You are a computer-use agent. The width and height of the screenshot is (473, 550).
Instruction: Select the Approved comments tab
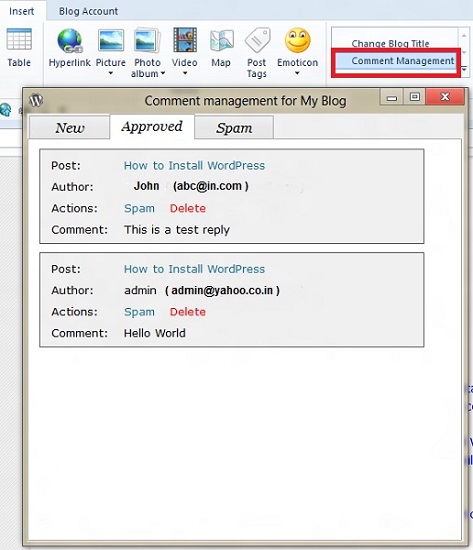152,127
